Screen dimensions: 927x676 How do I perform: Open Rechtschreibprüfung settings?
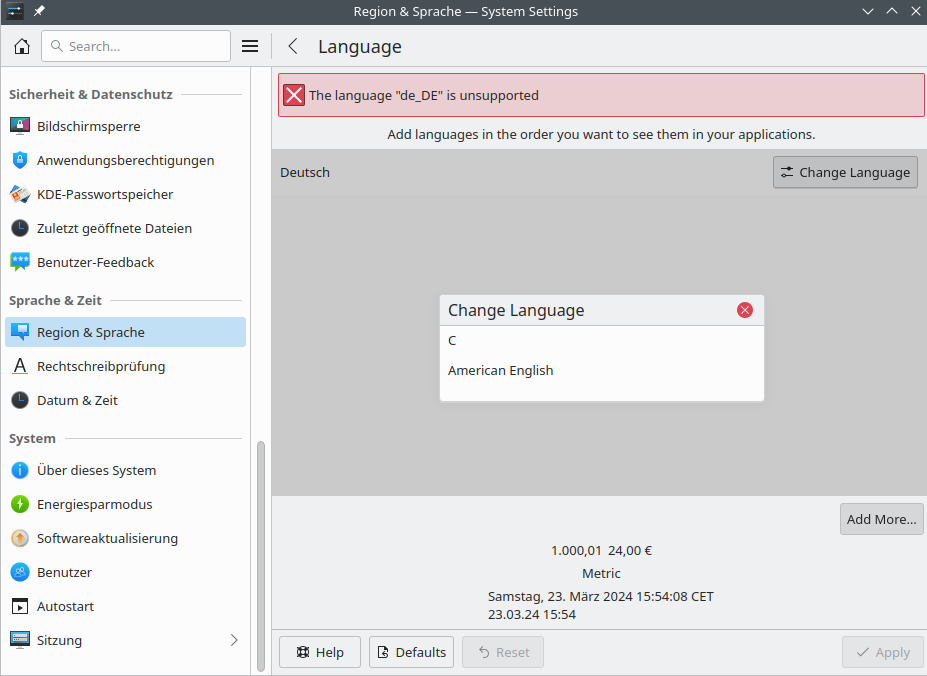tap(125, 366)
